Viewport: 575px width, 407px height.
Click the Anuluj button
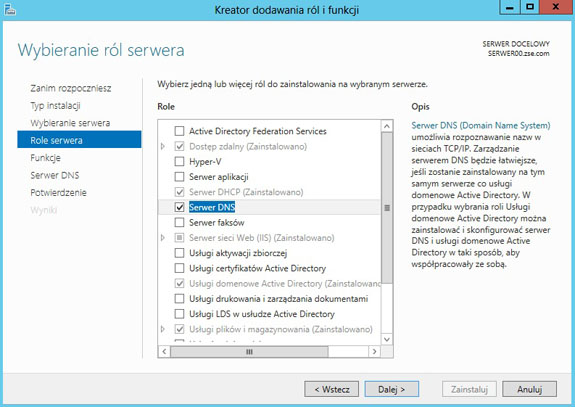(x=530, y=389)
